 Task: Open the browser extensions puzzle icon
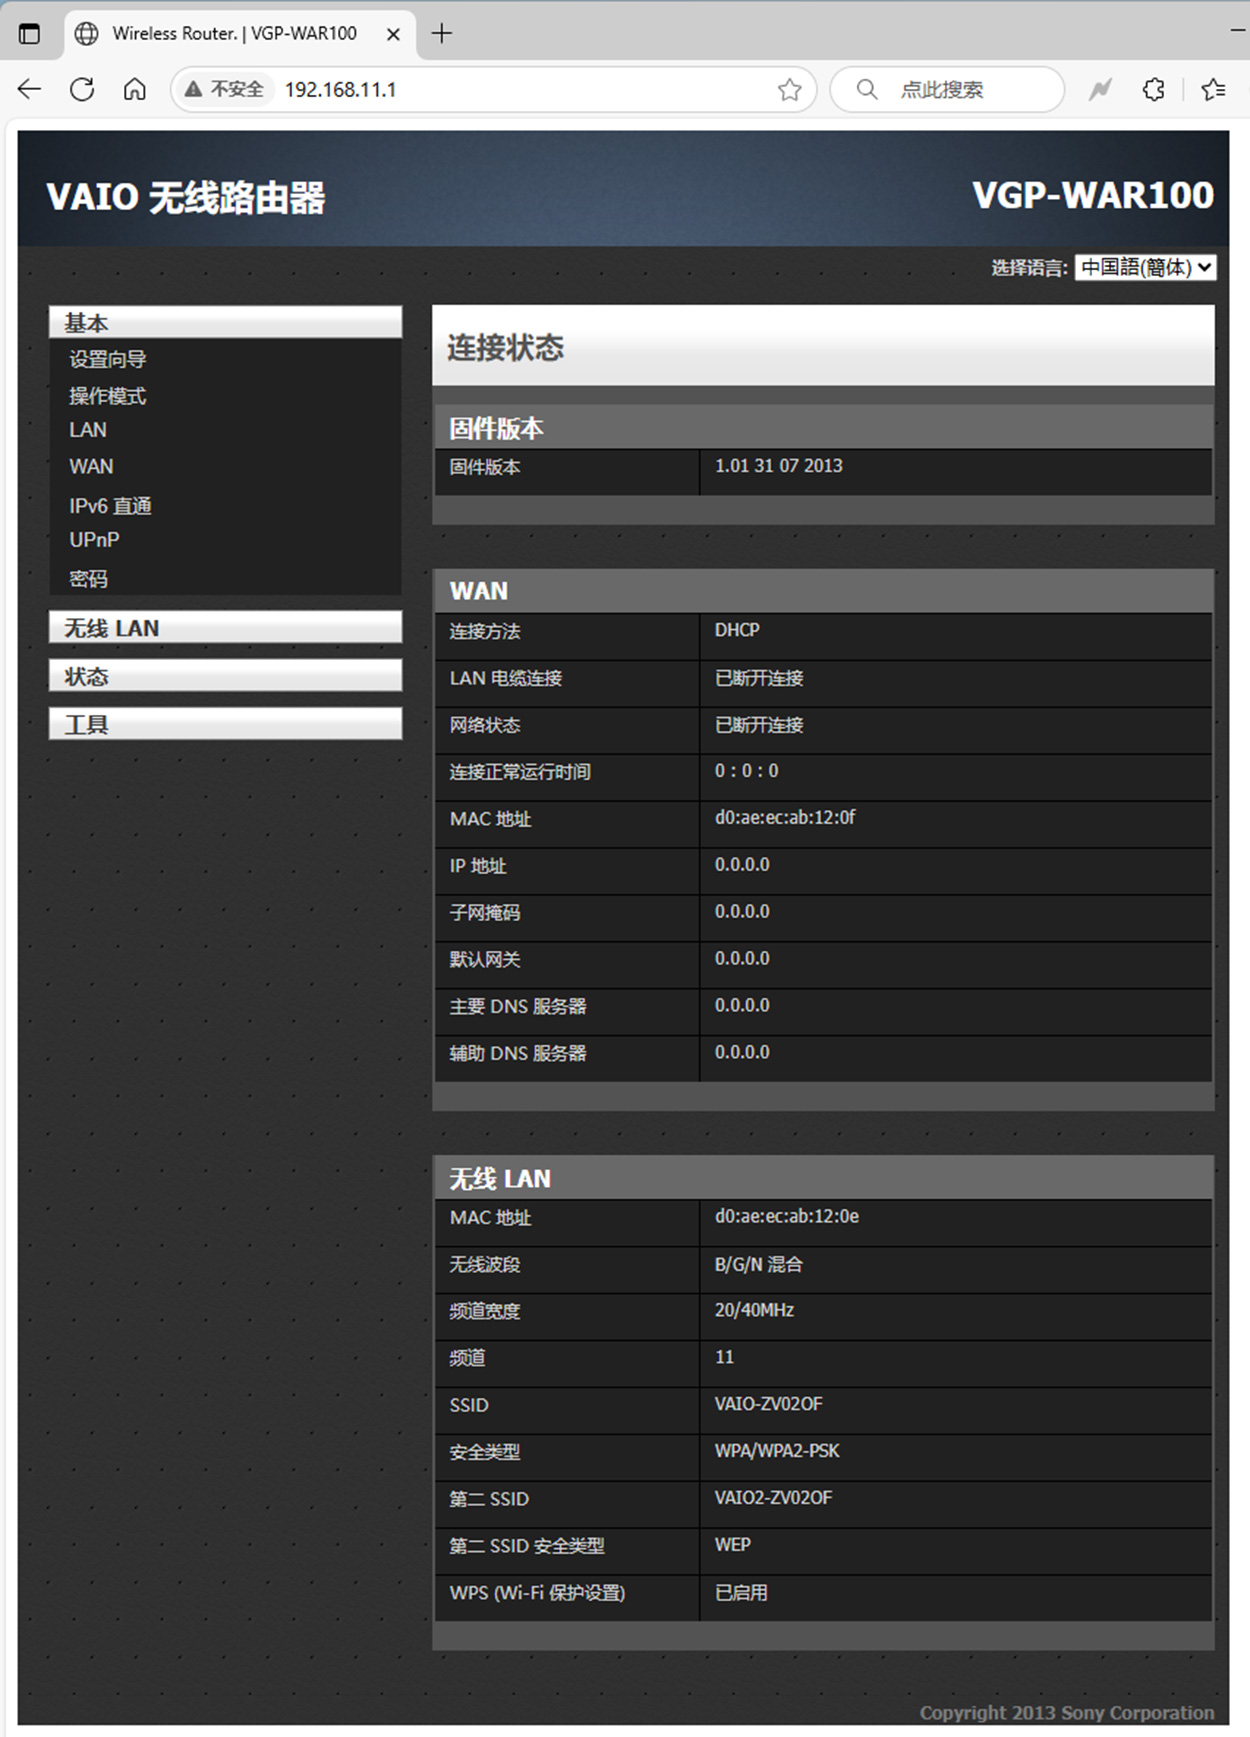(x=1153, y=89)
